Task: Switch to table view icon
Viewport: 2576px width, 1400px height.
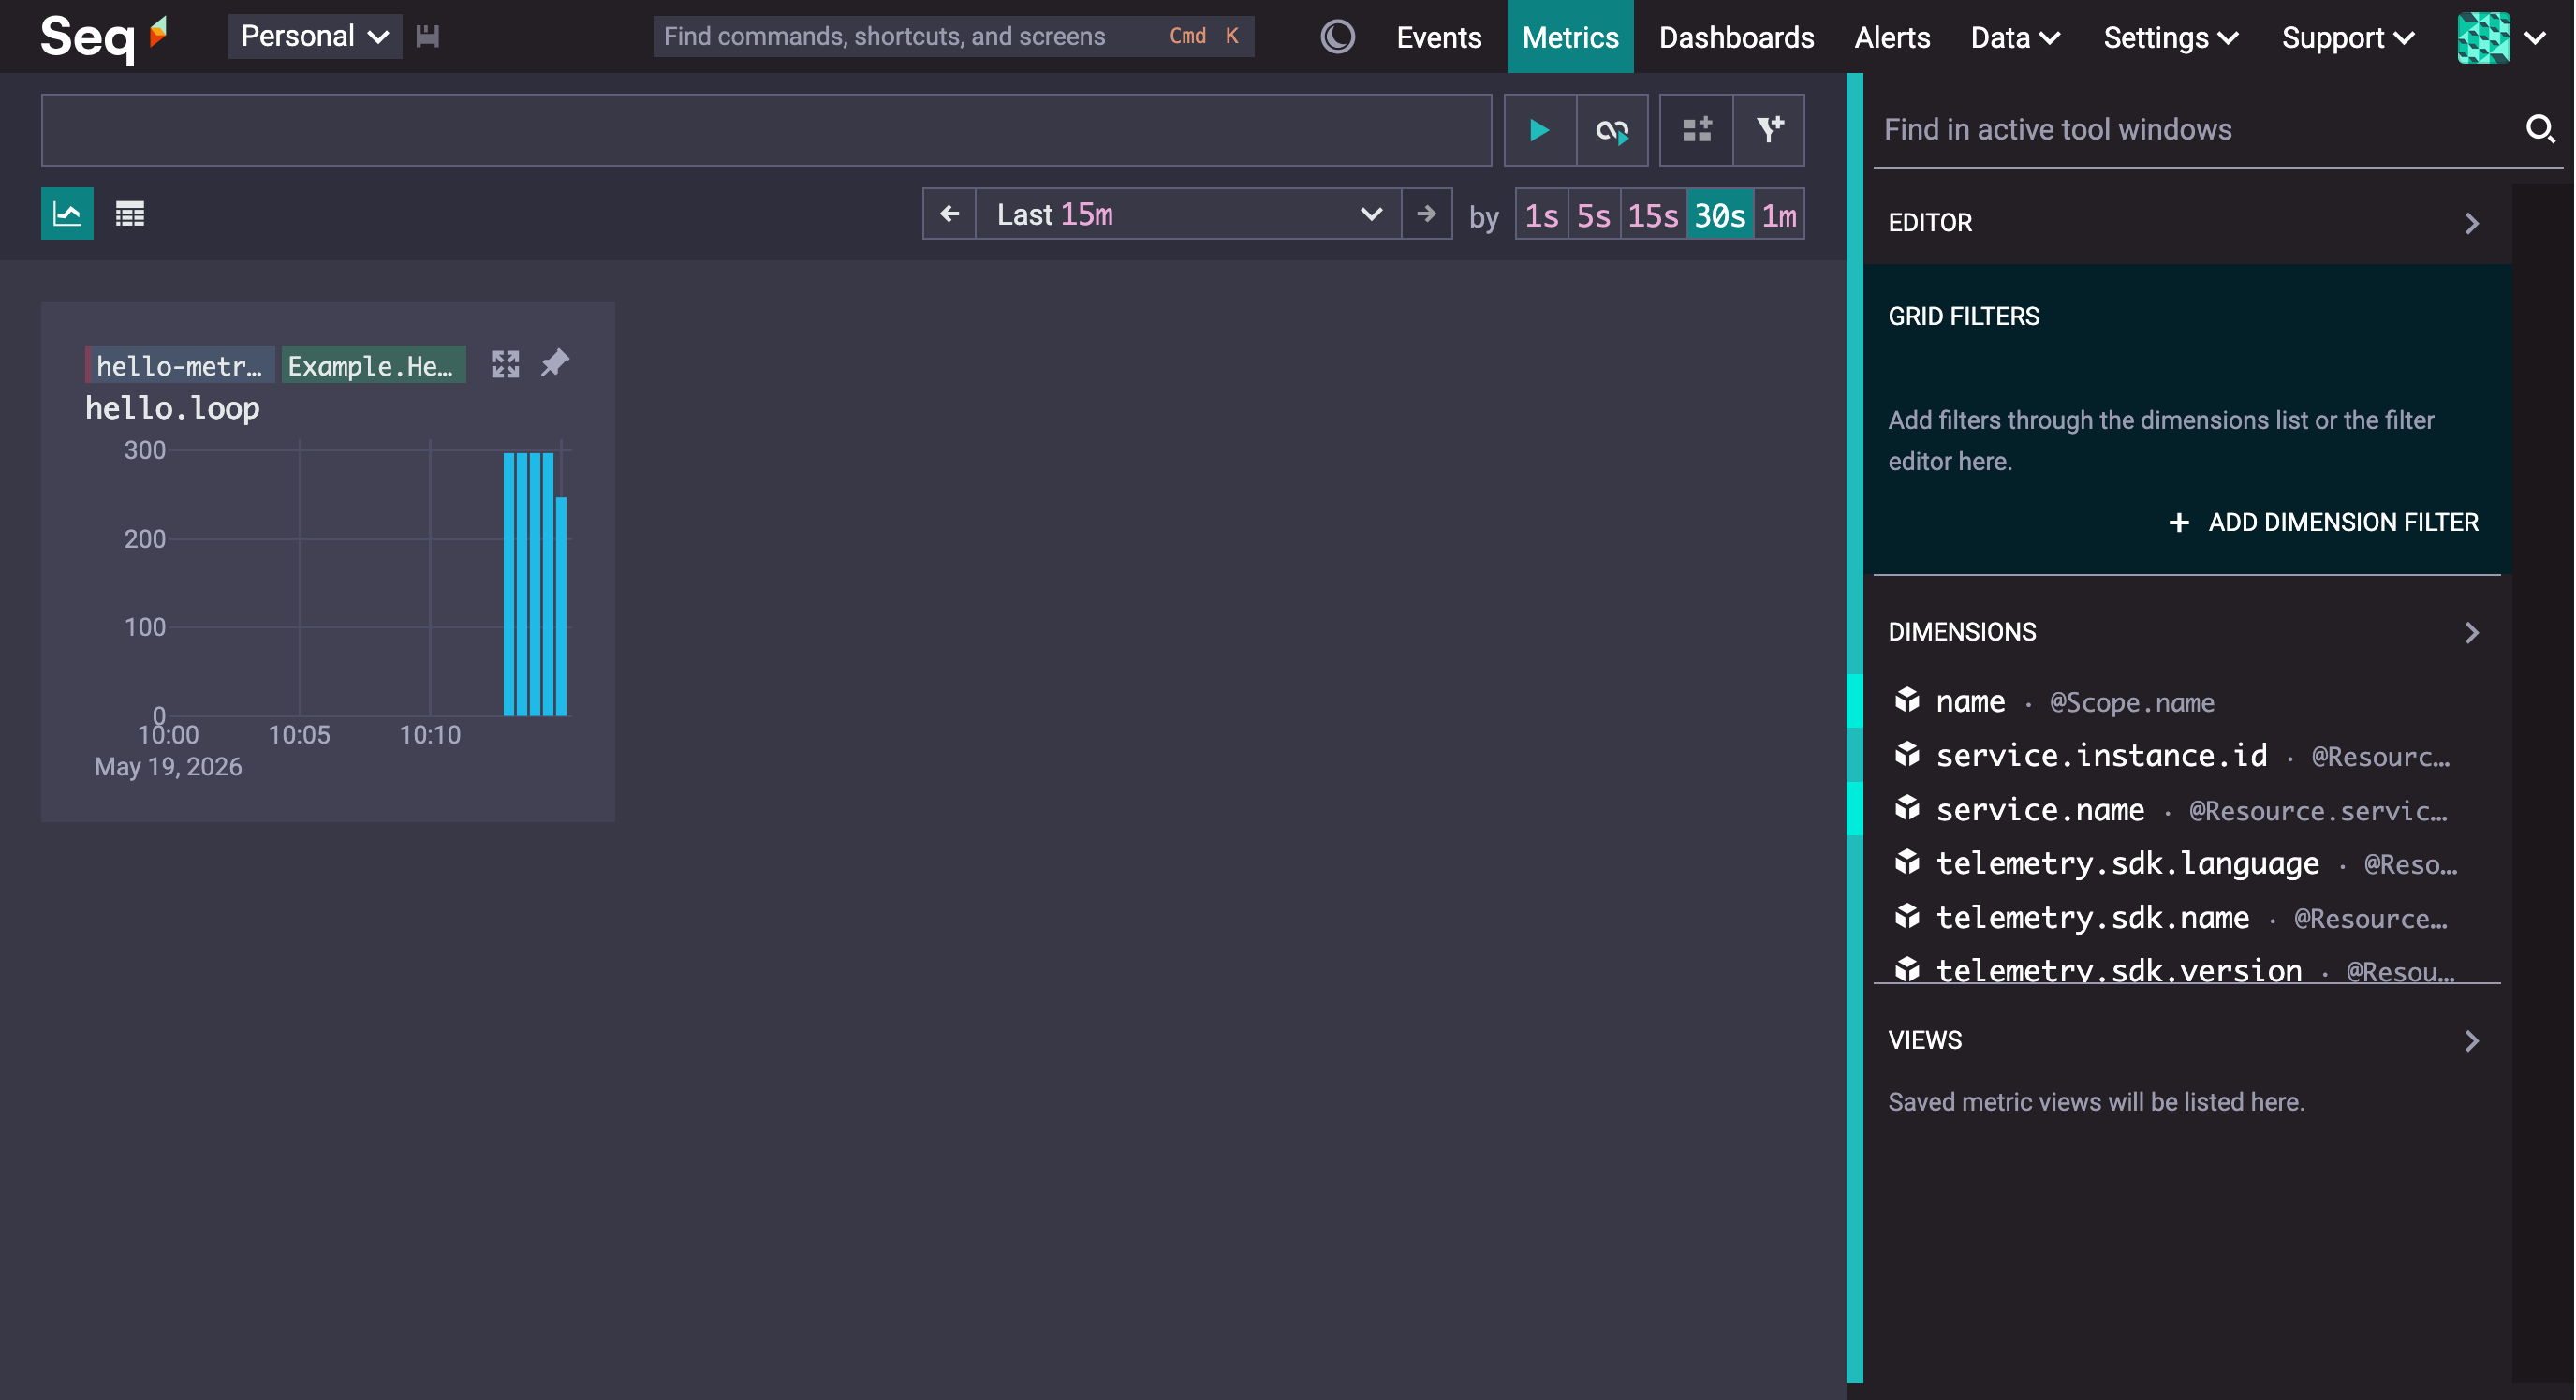Action: click(130, 214)
